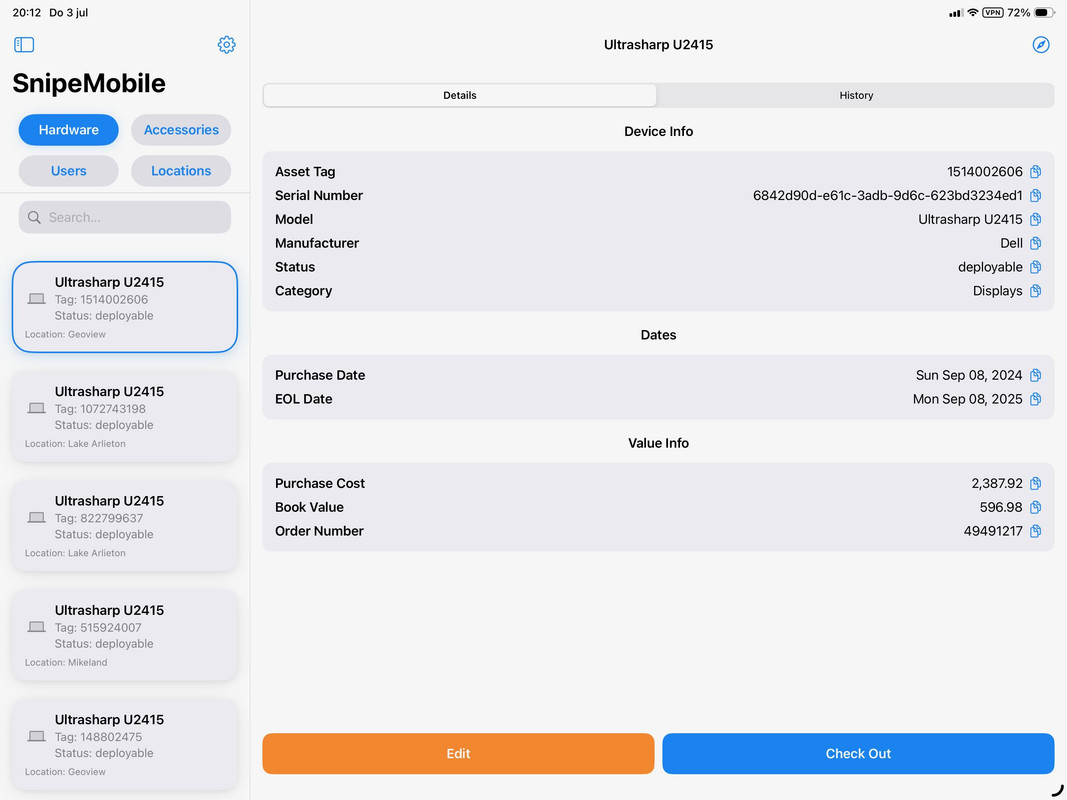Image resolution: width=1067 pixels, height=800 pixels.
Task: Click serial number 6842d90d-e61c-3adb-9d6c-623bd3234ed1 text
Action: (887, 195)
